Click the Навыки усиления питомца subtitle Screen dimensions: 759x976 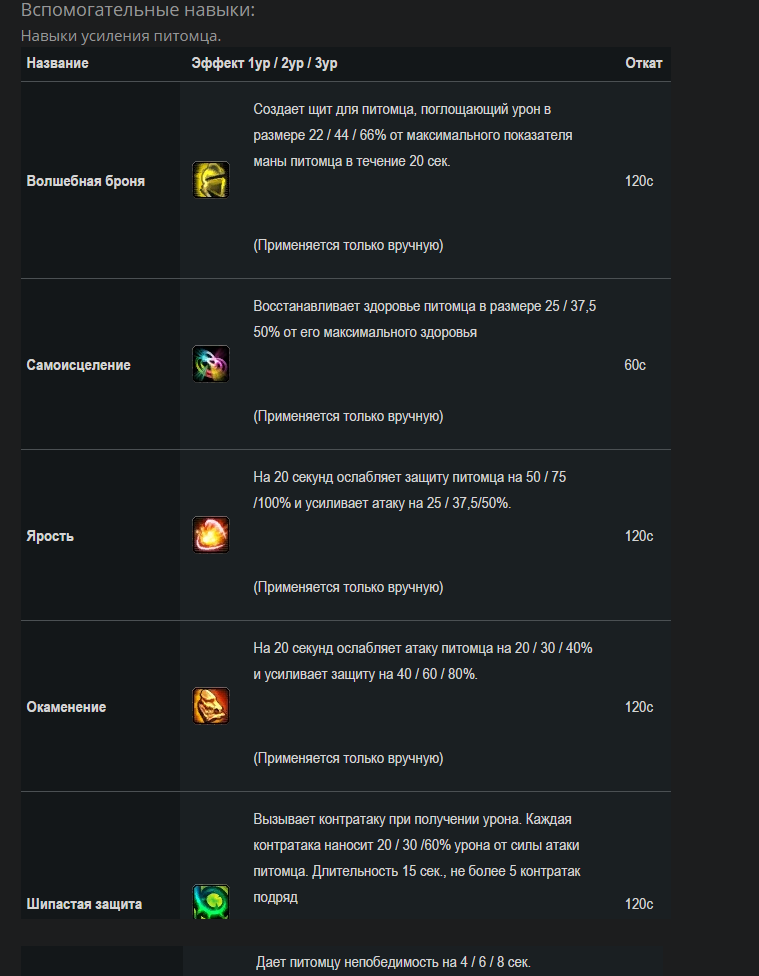click(x=121, y=36)
